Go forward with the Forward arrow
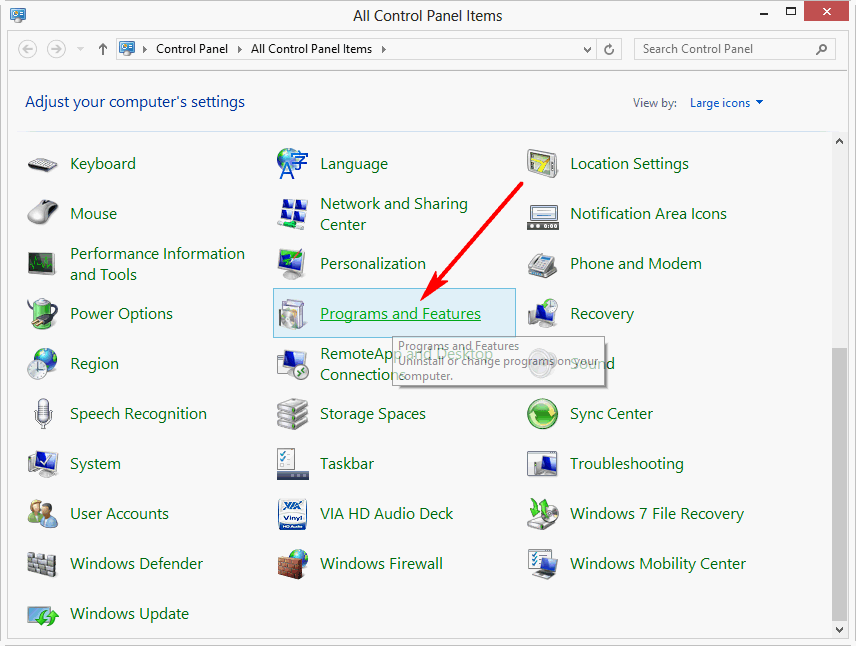This screenshot has width=856, height=646. [56, 49]
